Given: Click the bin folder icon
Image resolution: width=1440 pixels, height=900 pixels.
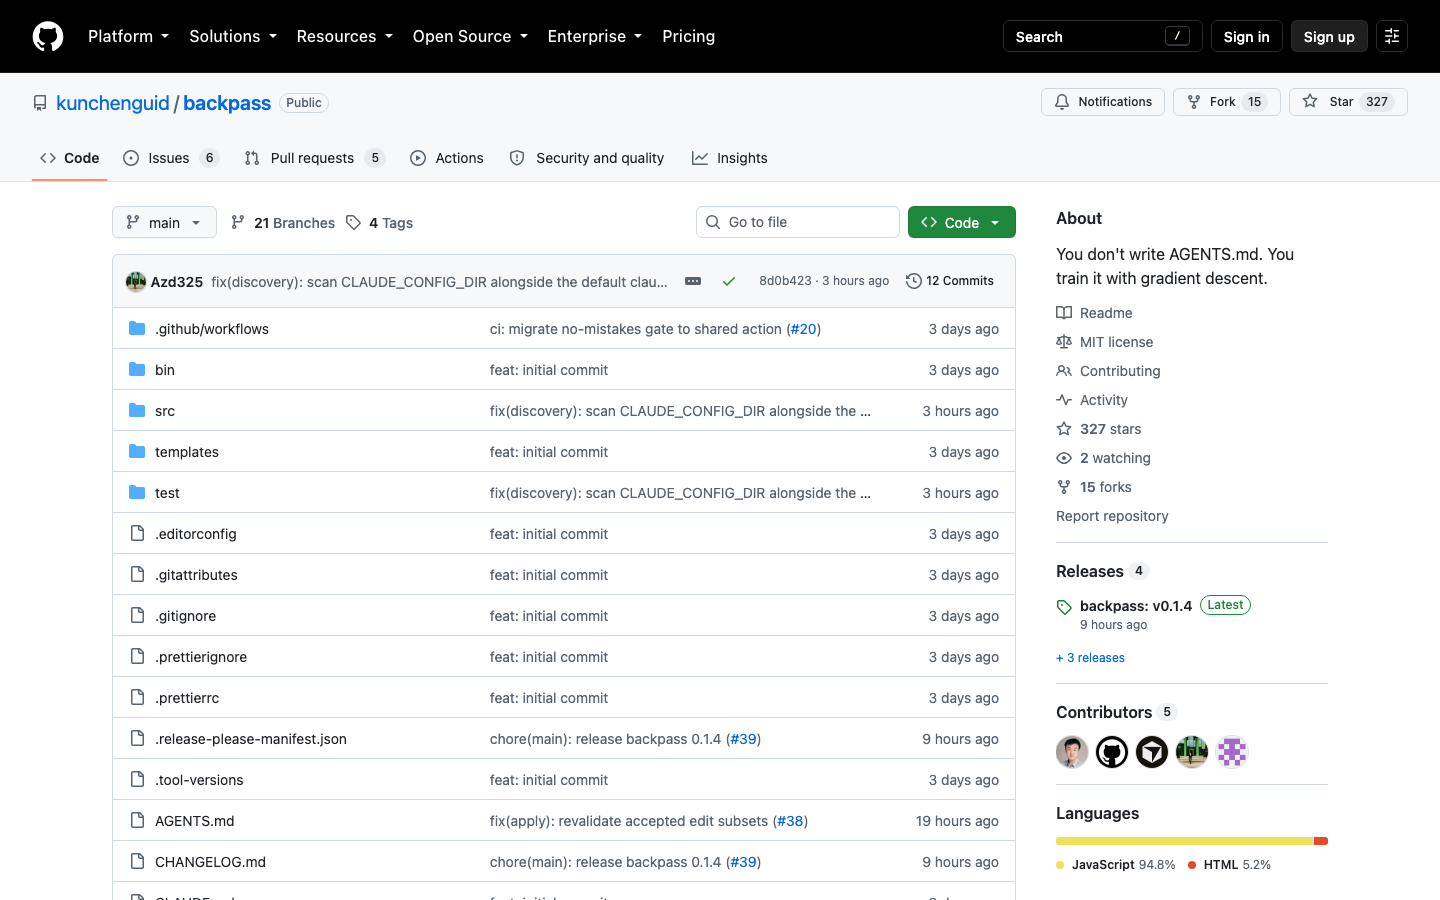Looking at the screenshot, I should click(137, 369).
